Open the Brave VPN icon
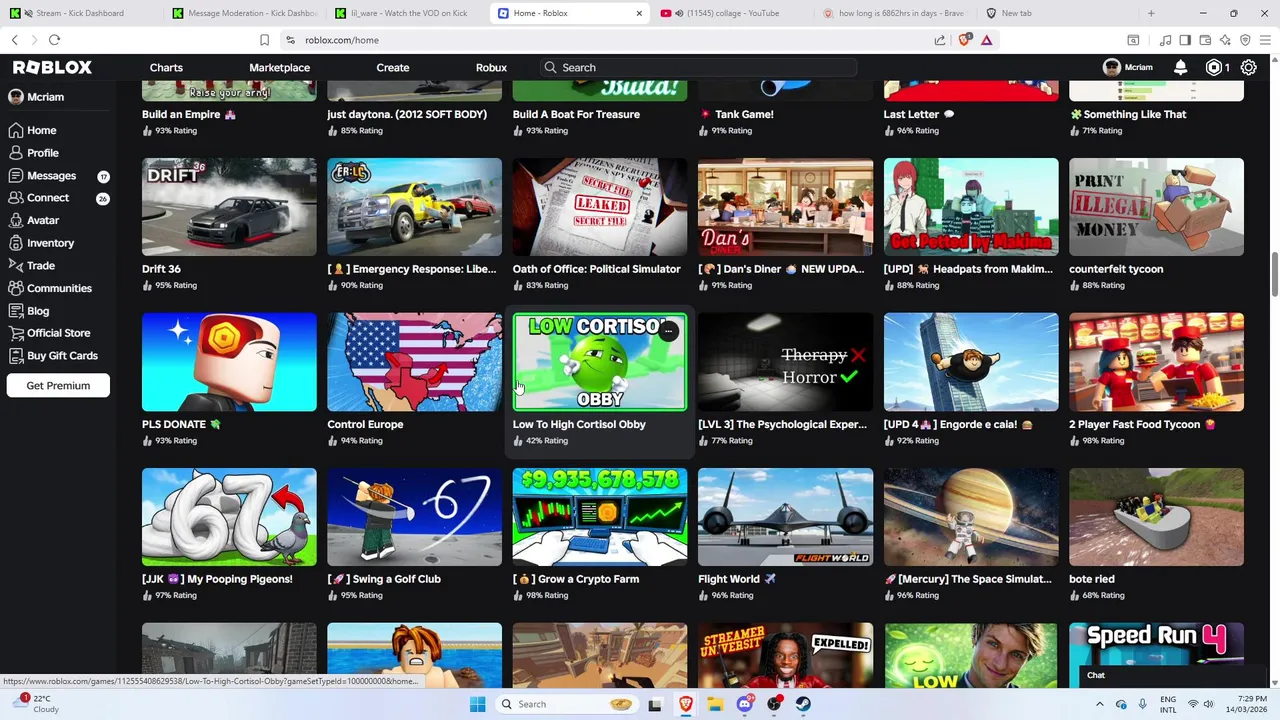The image size is (1280, 720). pyautogui.click(x=1245, y=40)
